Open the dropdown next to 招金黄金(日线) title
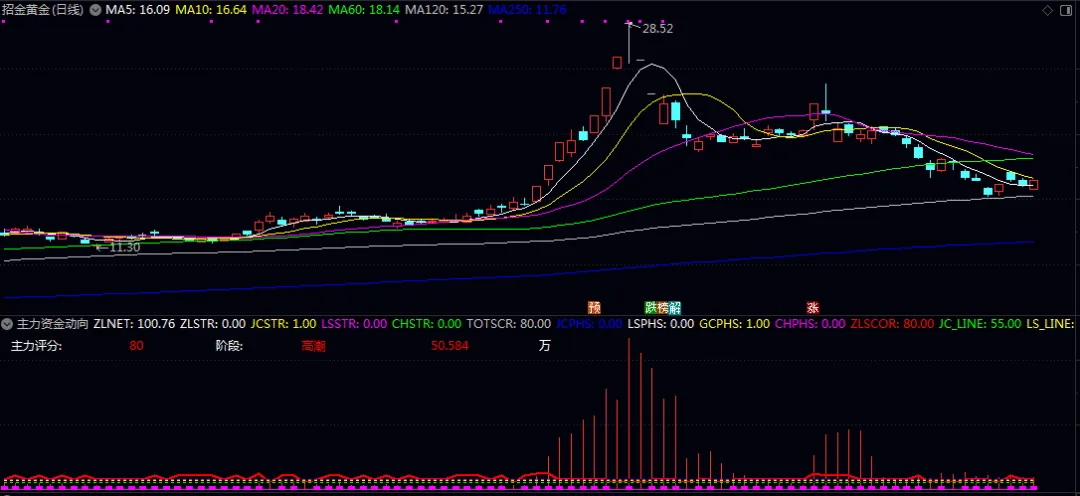Screen dimensions: 1080x496 [95, 10]
